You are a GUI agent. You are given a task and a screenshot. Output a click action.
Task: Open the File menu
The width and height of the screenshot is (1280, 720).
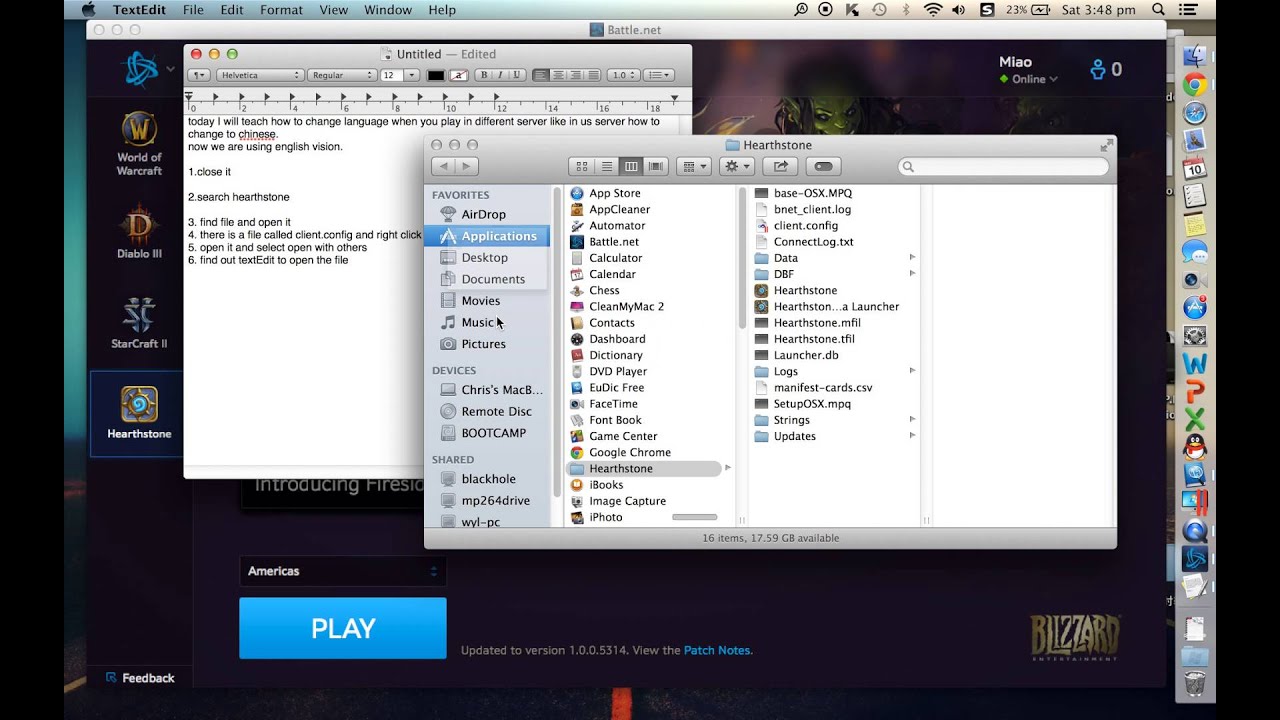(193, 10)
